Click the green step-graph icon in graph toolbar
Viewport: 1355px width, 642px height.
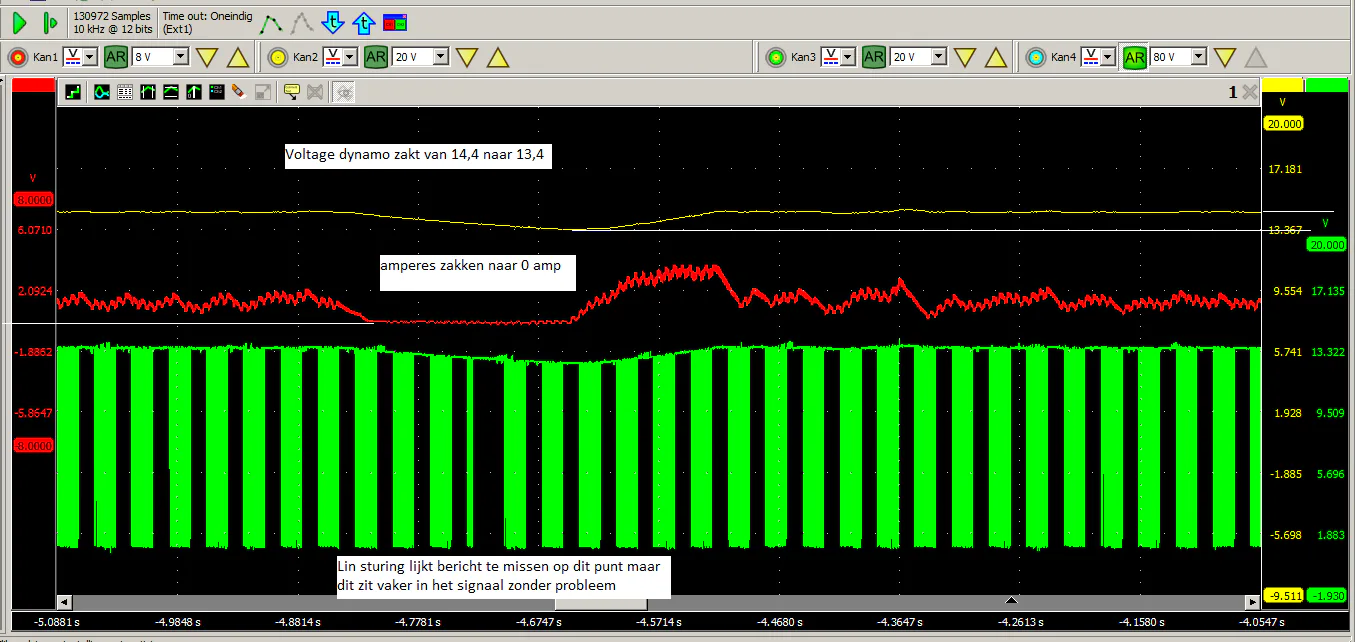[73, 92]
